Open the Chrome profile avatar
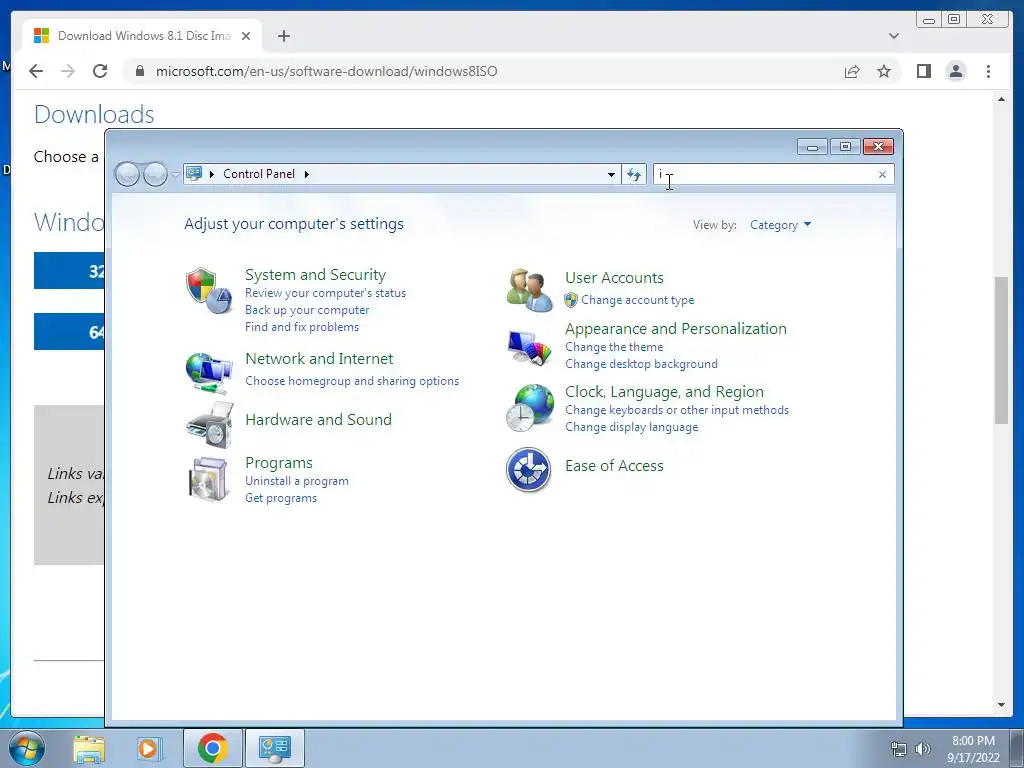 tap(955, 71)
